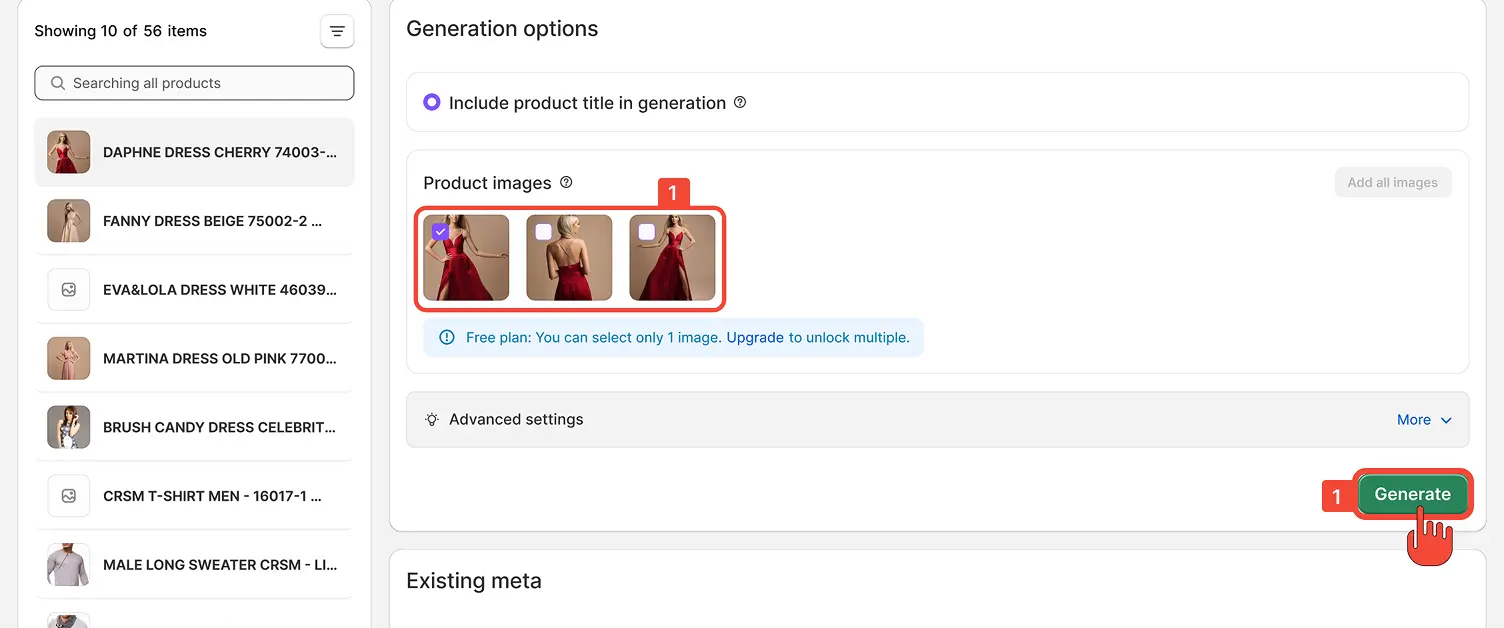Check the second product image checkbox
The height and width of the screenshot is (628, 1504).
pyautogui.click(x=543, y=231)
